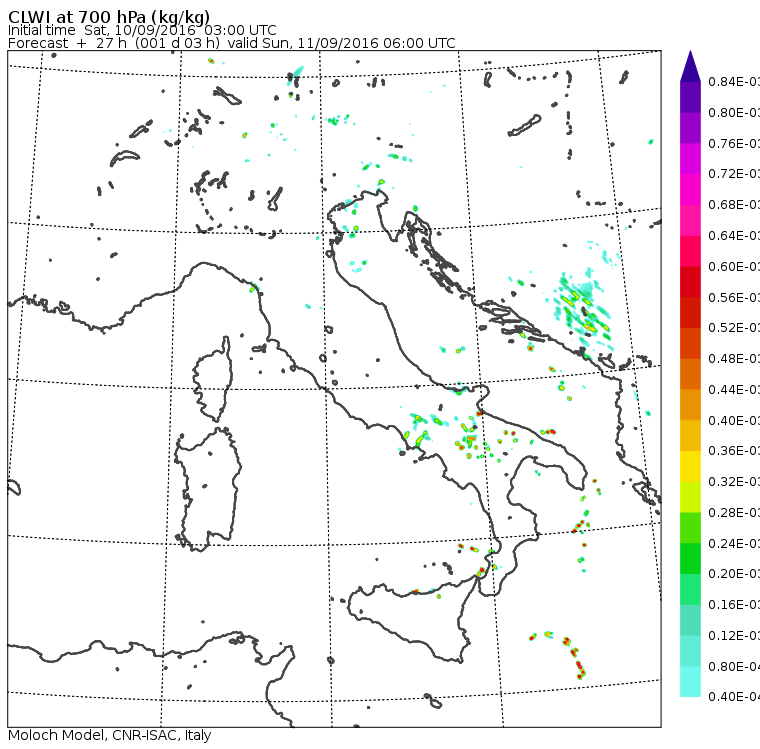Viewport: 760px width, 749px height.
Task: Click the 0.84E-03 colorbar label
Action: pos(734,81)
